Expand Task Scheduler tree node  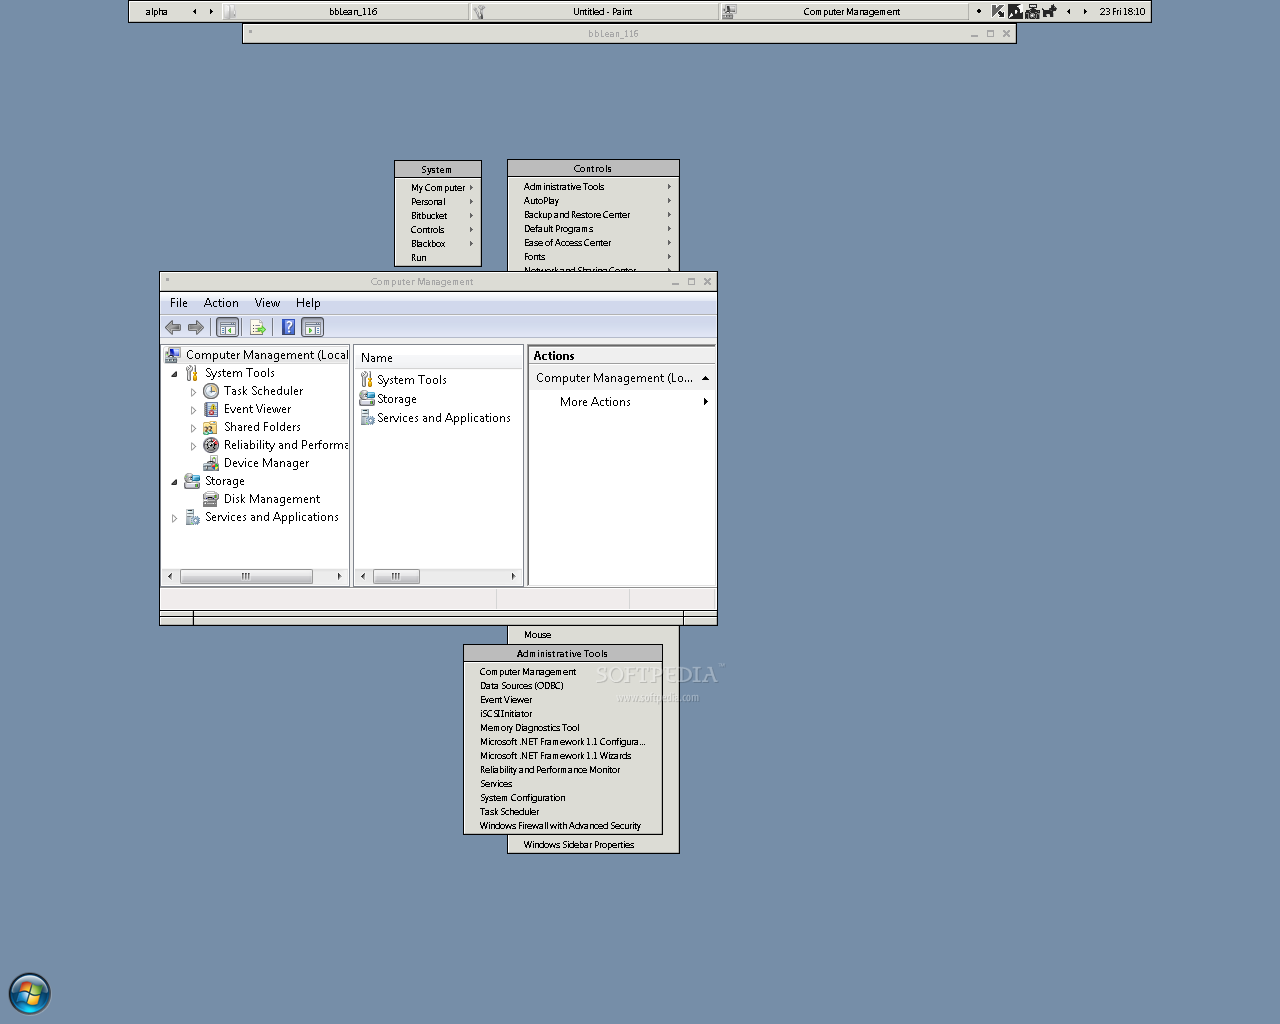tap(194, 392)
